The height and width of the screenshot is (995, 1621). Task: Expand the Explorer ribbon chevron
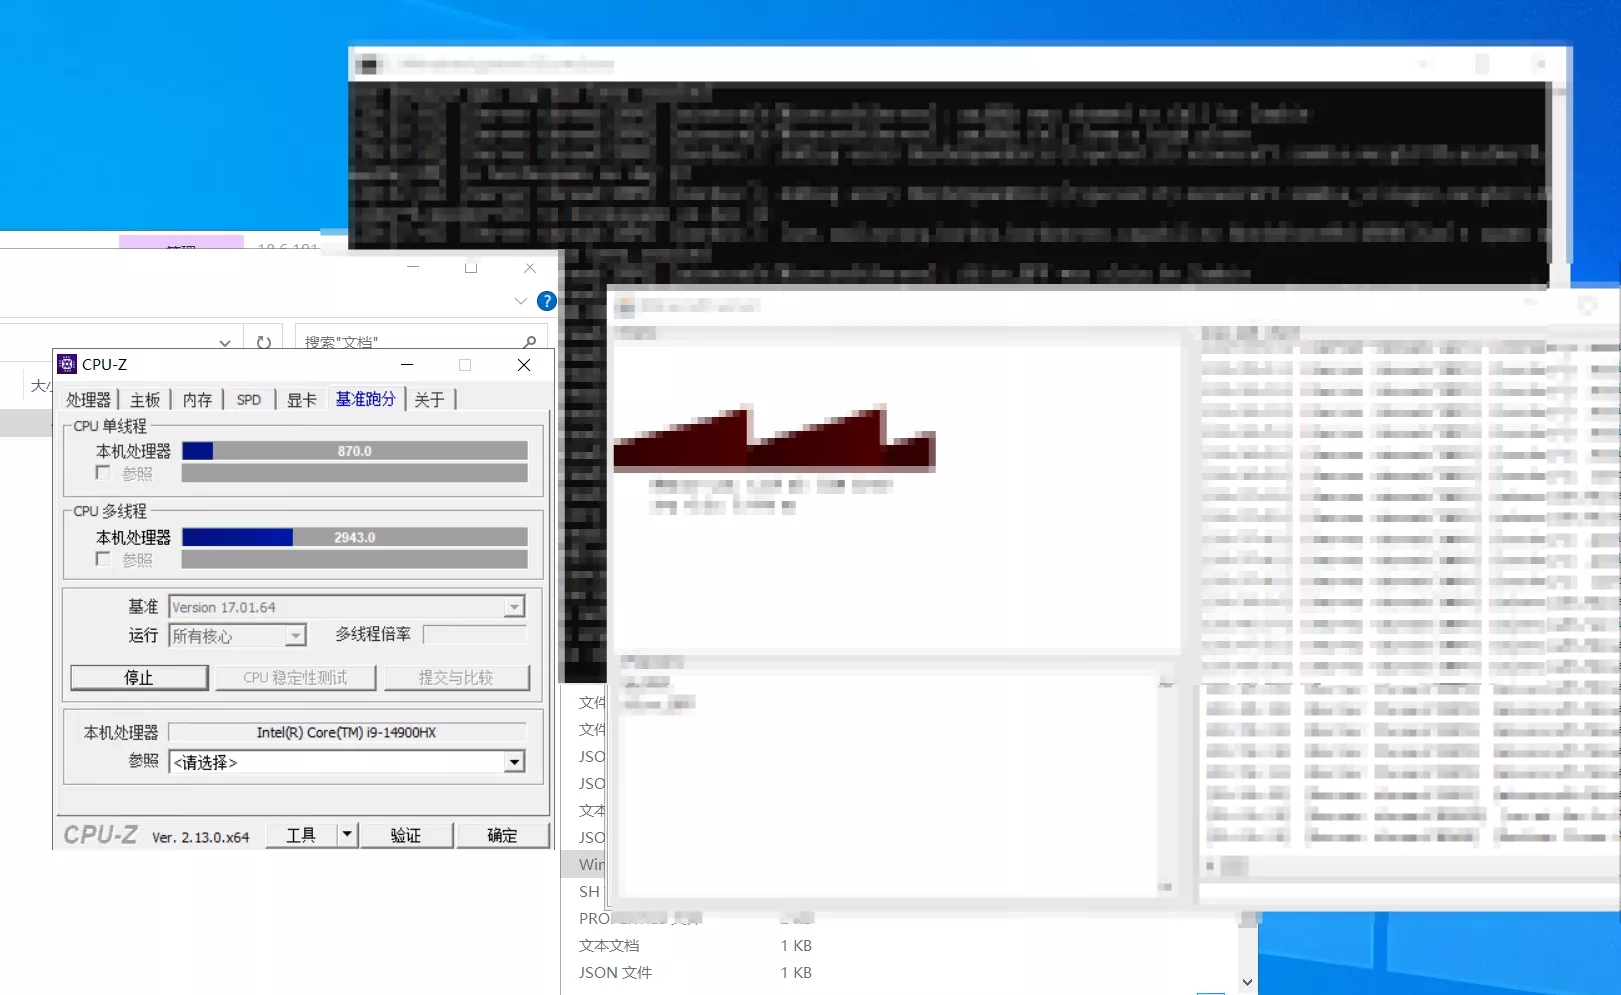point(520,301)
